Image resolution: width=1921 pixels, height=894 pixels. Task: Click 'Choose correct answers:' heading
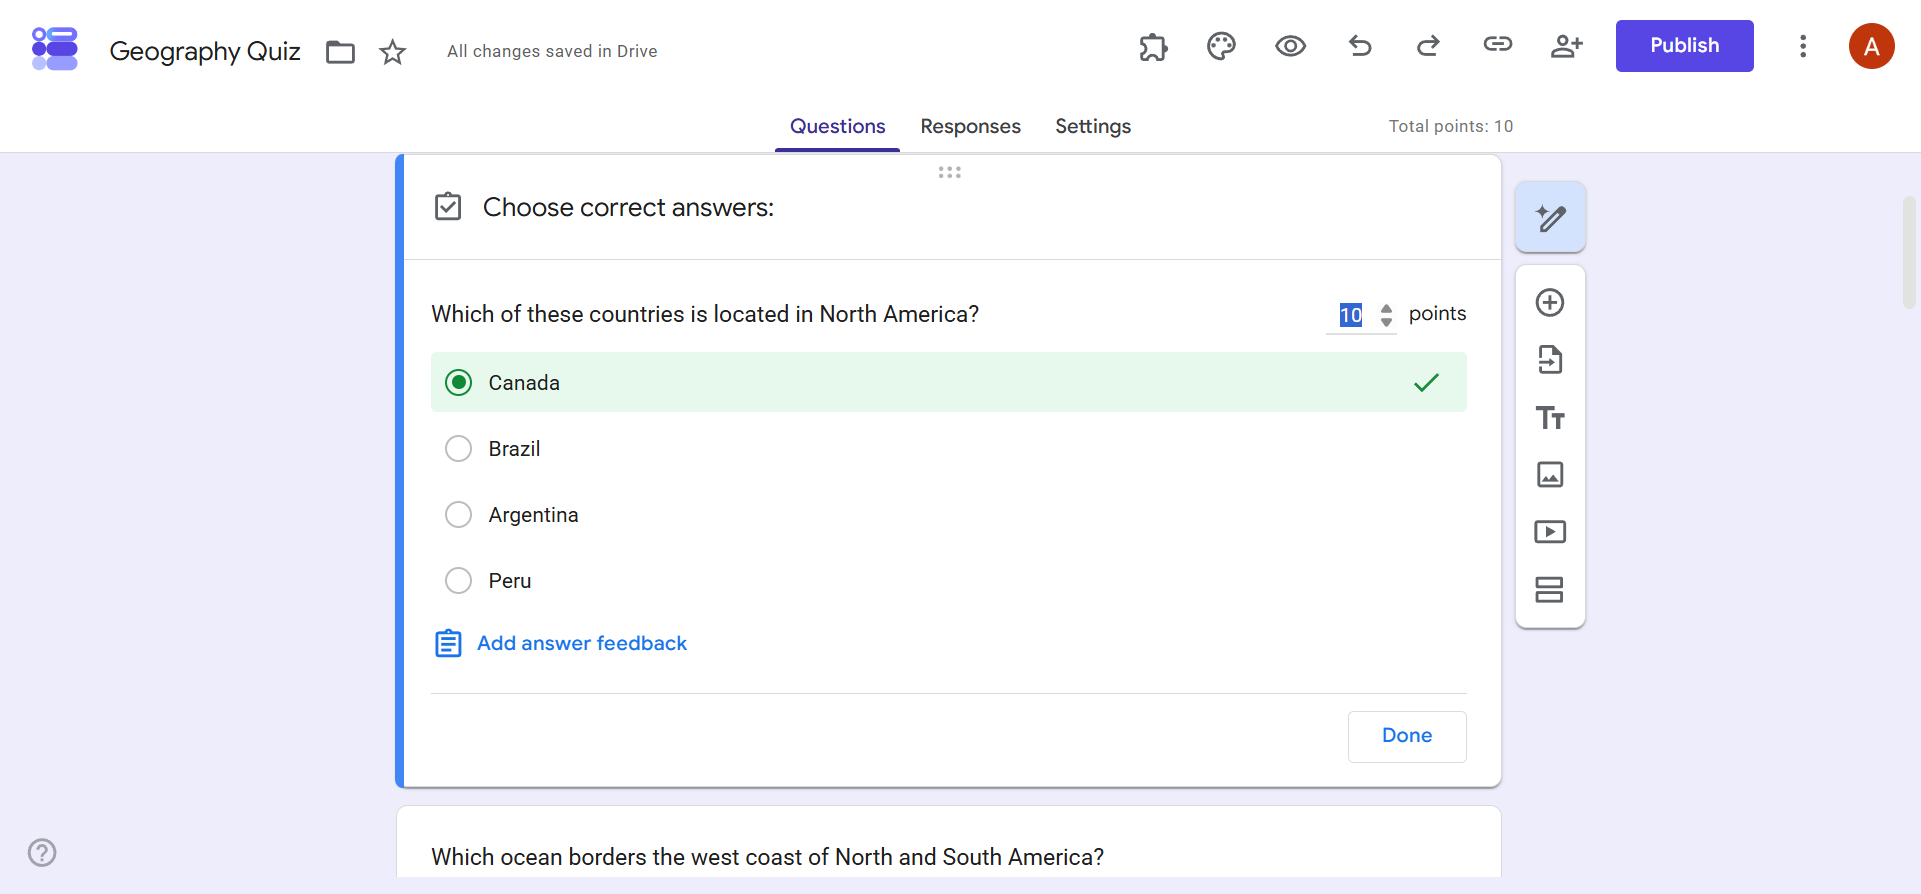pyautogui.click(x=628, y=207)
